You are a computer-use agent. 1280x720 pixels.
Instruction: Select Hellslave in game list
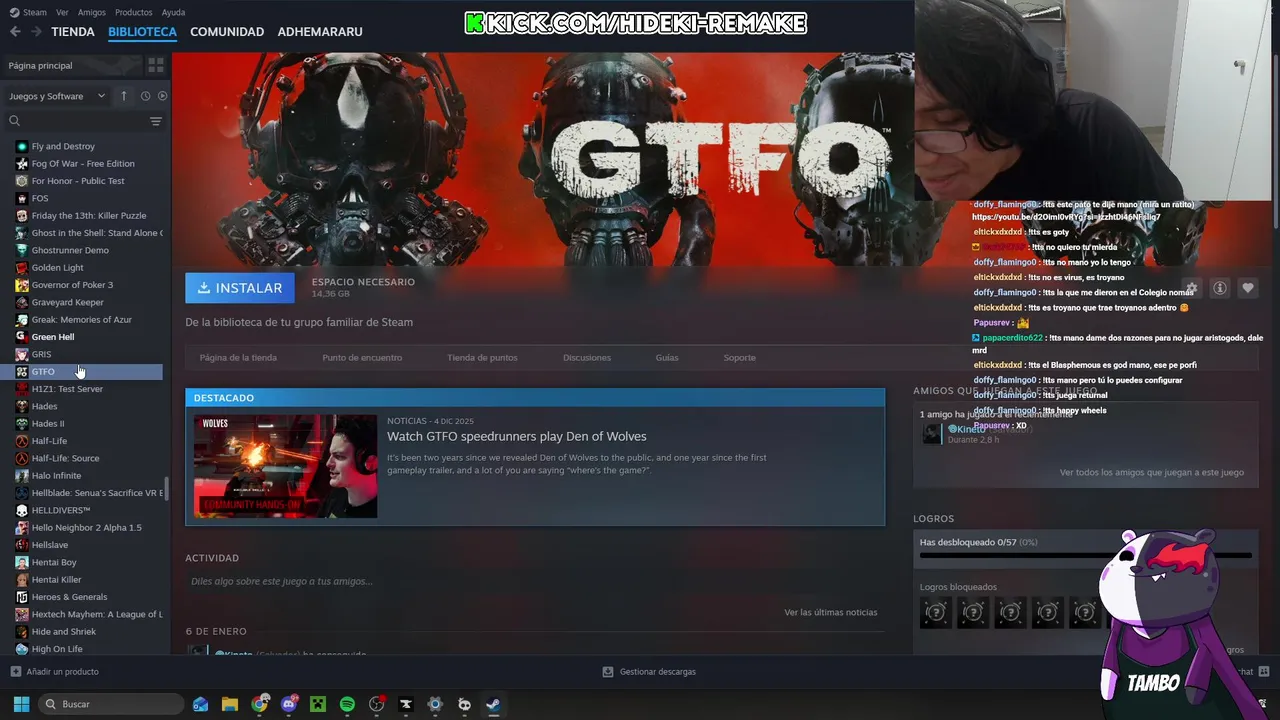click(x=50, y=545)
